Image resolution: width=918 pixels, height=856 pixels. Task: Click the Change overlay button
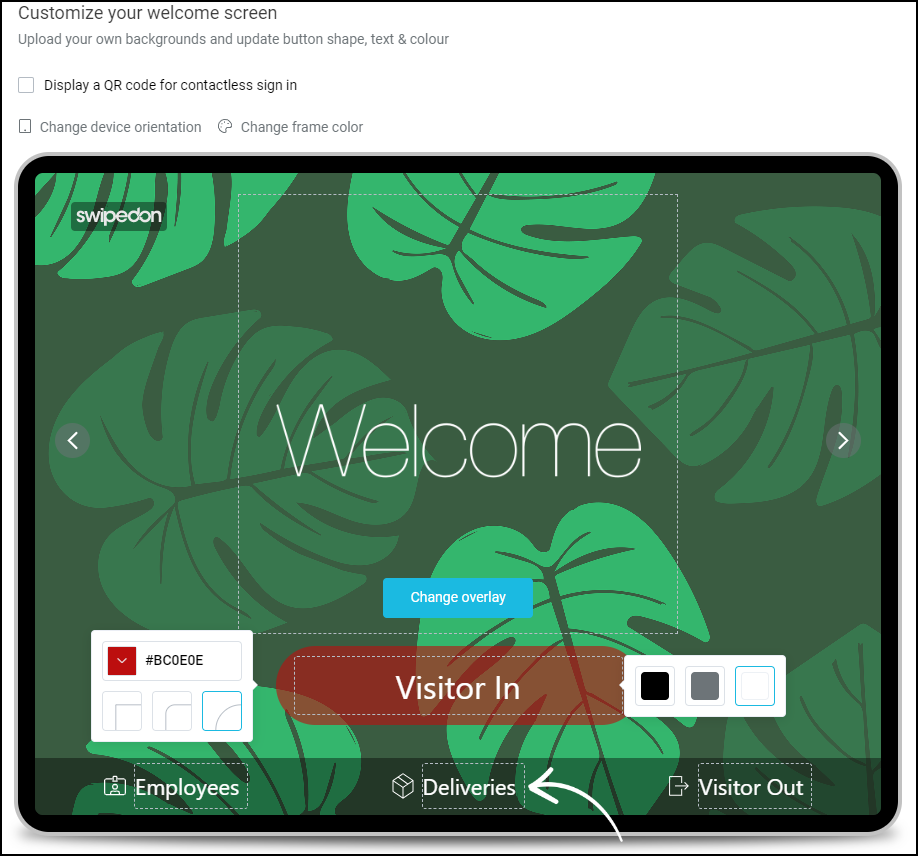[x=458, y=598]
